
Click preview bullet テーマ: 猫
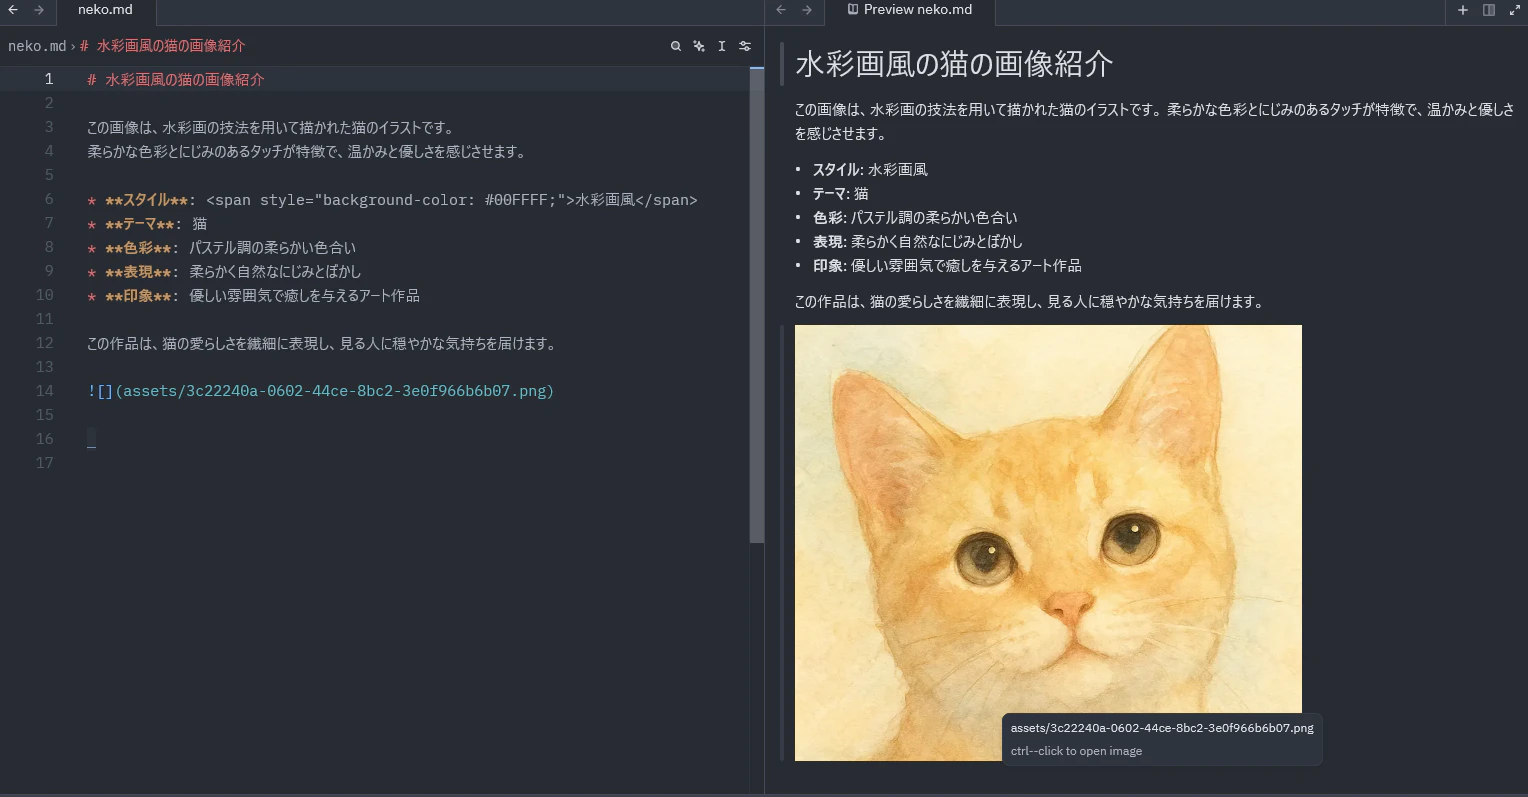[840, 194]
